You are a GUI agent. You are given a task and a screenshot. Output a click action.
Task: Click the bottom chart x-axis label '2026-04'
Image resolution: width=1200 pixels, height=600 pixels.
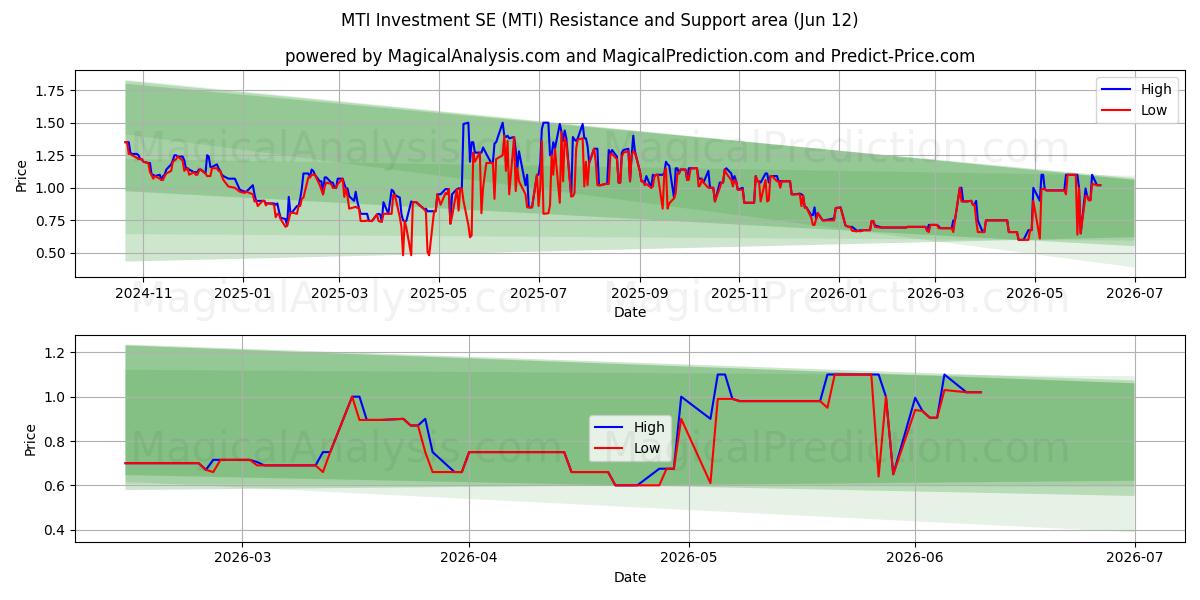point(469,559)
